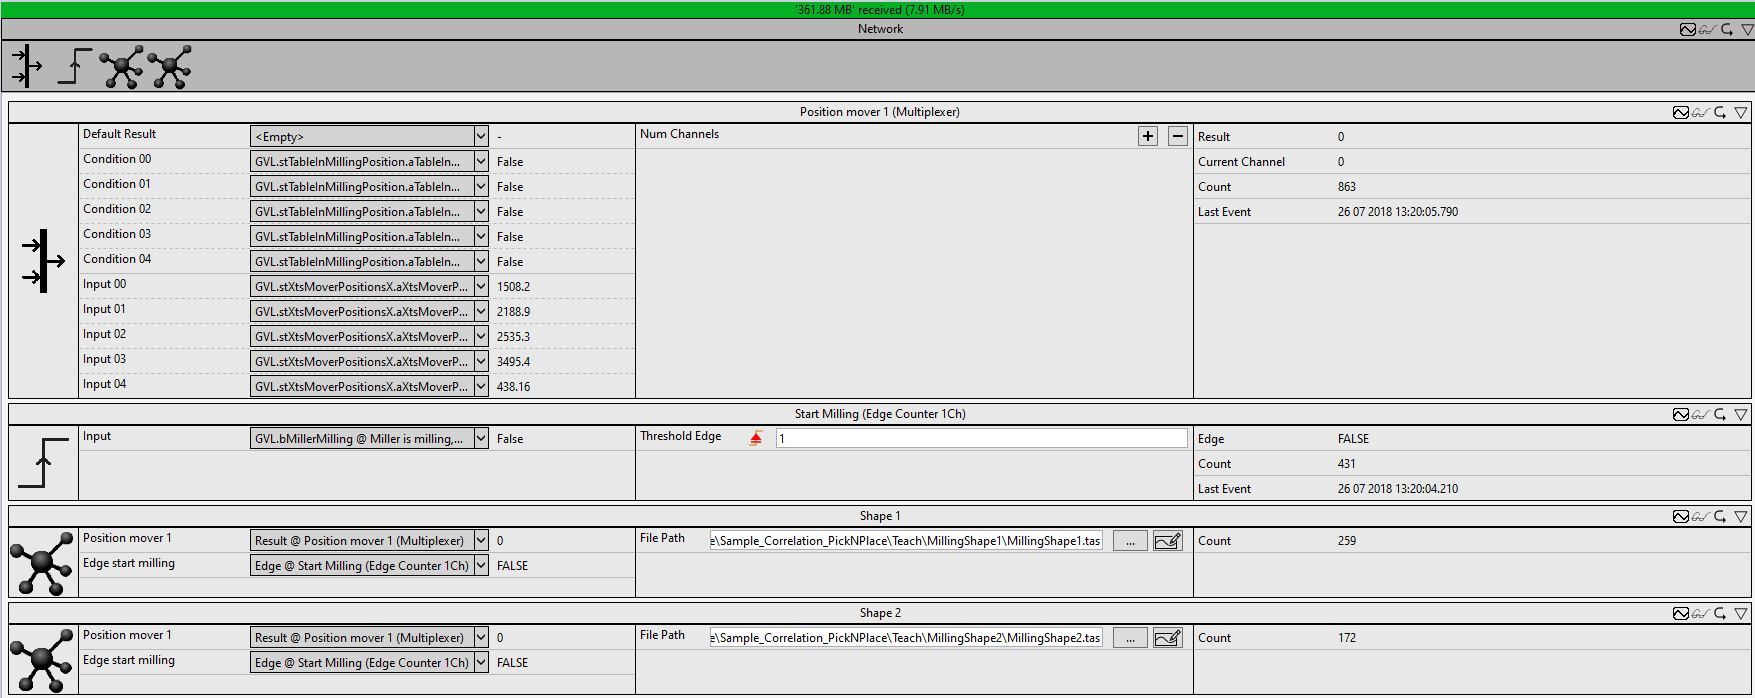Open Shape 1 Edge start milling dropdown
Image resolution: width=1755 pixels, height=698 pixels.
pyautogui.click(x=369, y=565)
